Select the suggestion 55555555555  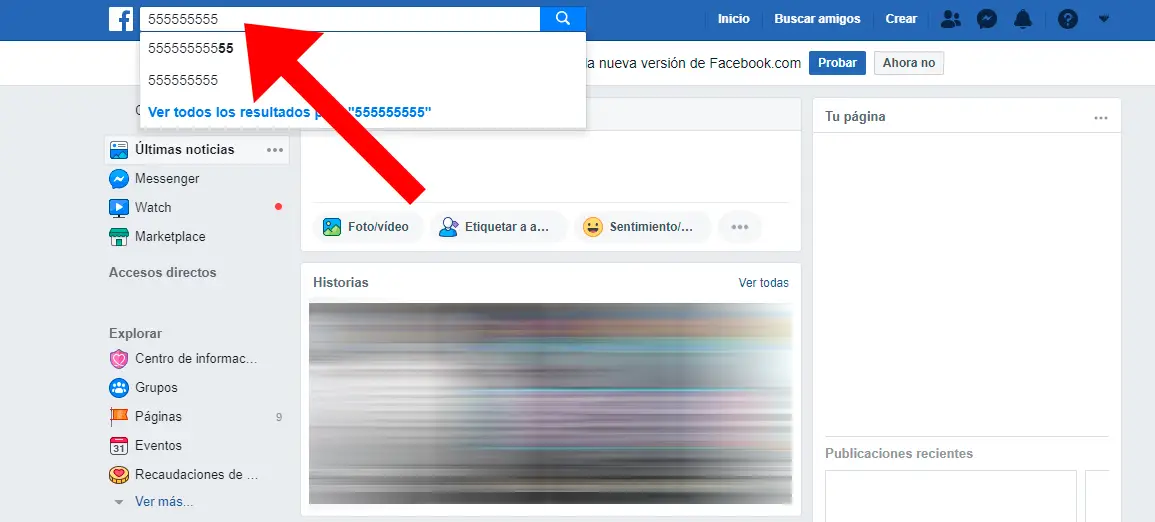point(363,49)
